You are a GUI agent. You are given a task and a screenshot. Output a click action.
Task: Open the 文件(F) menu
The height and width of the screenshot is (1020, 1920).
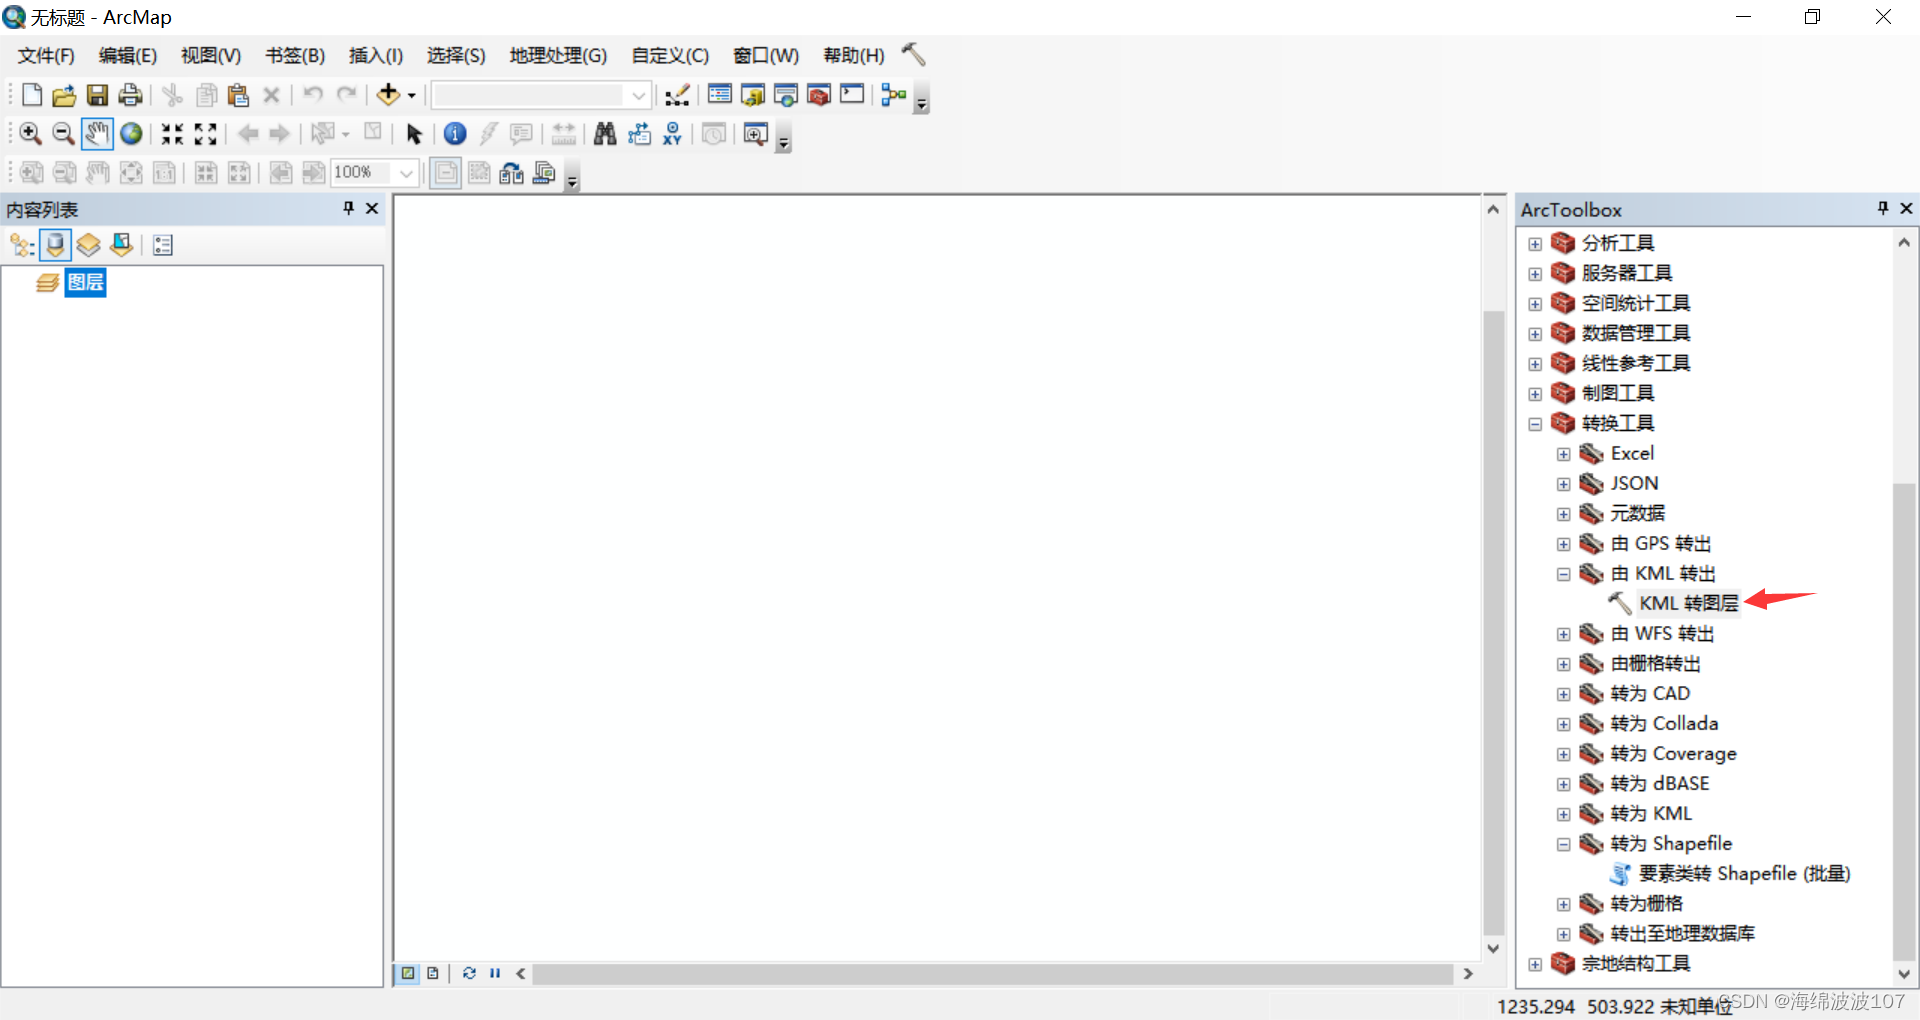coord(46,55)
